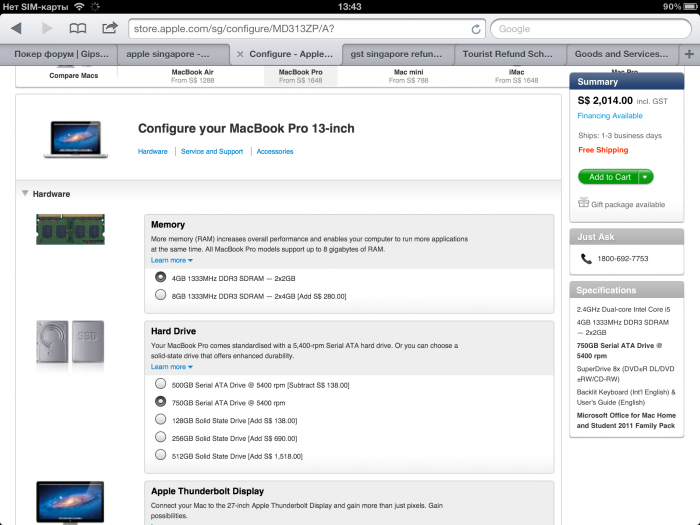The height and width of the screenshot is (525, 700).
Task: Select 8GB 1333MHz DDR3 SDRAM memory
Action: [x=160, y=295]
